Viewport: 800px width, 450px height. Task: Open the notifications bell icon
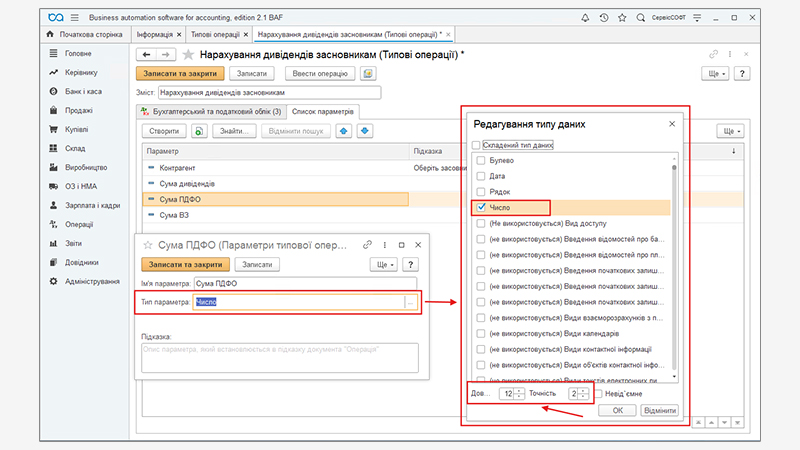(x=583, y=18)
